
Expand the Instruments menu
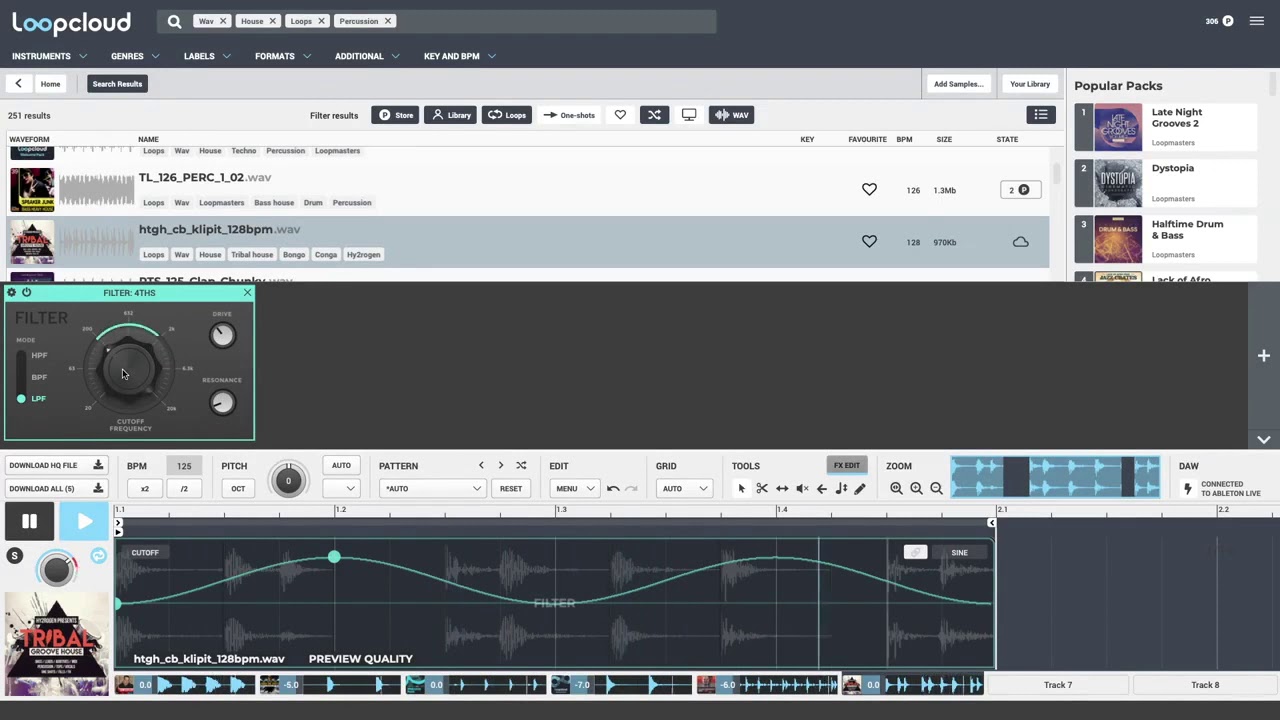tap(49, 56)
